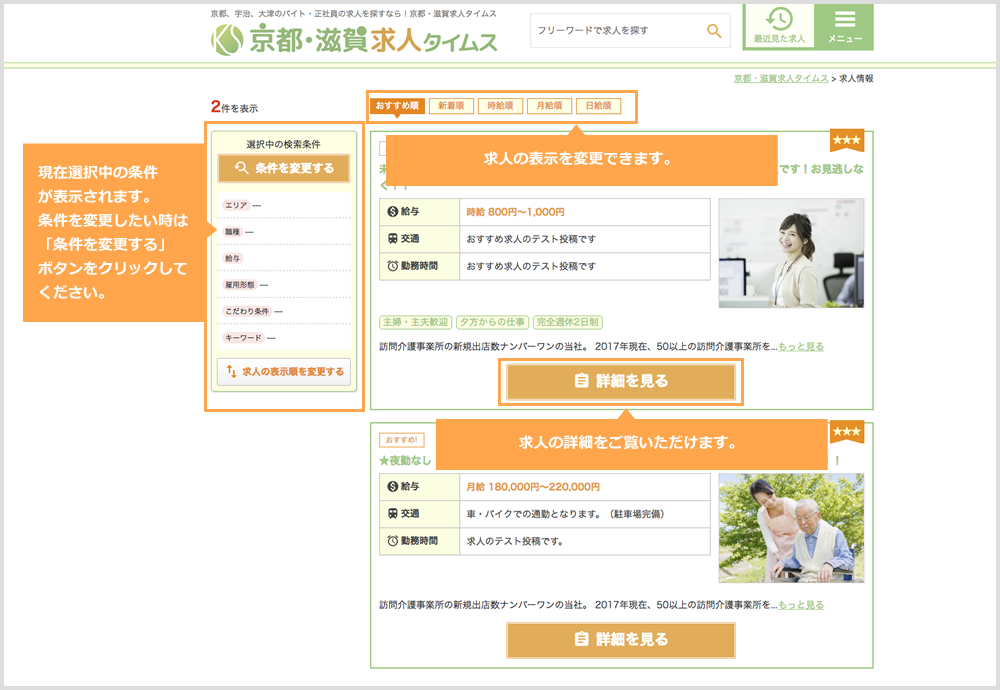Select the おすすめ順 sort tab
Screen dimensions: 1000x690
coord(397,106)
